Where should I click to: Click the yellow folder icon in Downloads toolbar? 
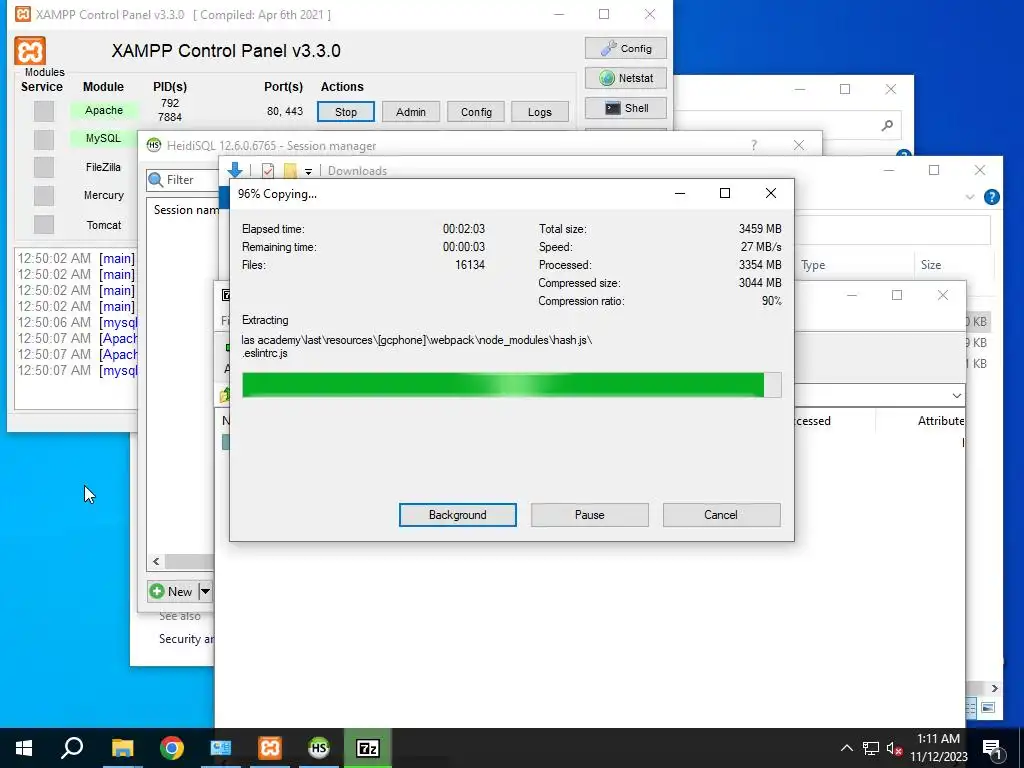tap(290, 170)
